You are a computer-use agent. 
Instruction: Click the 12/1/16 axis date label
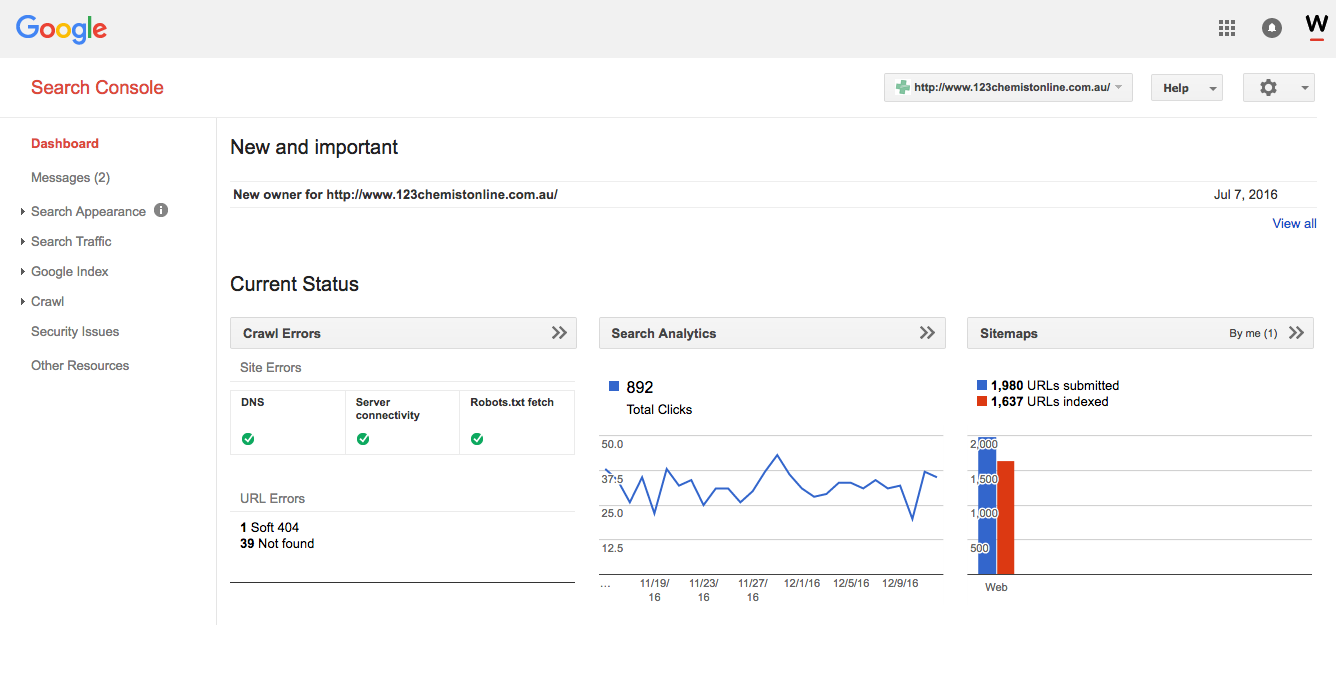click(802, 583)
